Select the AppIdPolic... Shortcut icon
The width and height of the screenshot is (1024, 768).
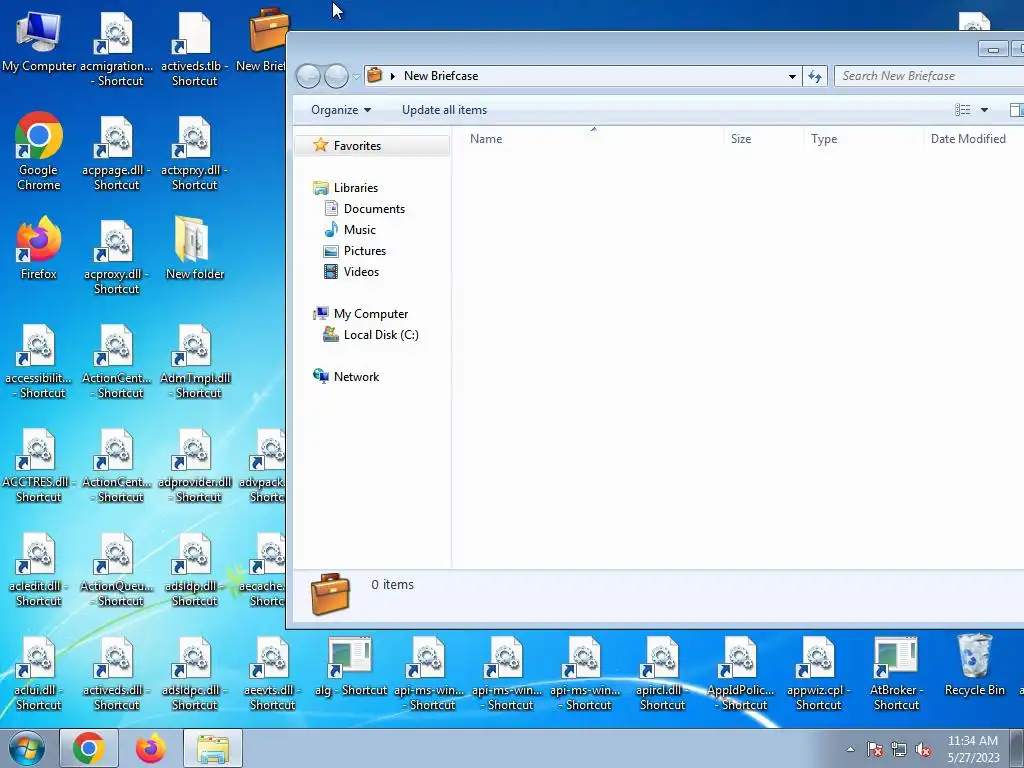[741, 673]
